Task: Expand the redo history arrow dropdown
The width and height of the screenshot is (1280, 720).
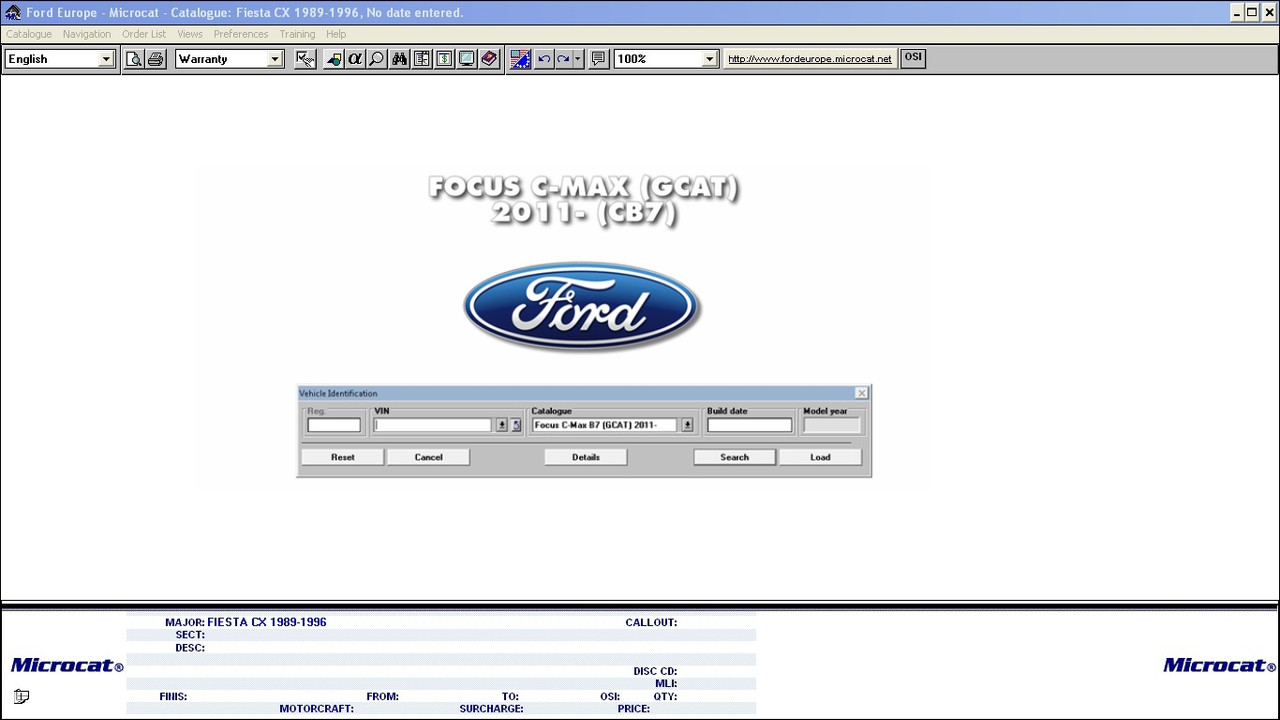Action: coord(577,59)
